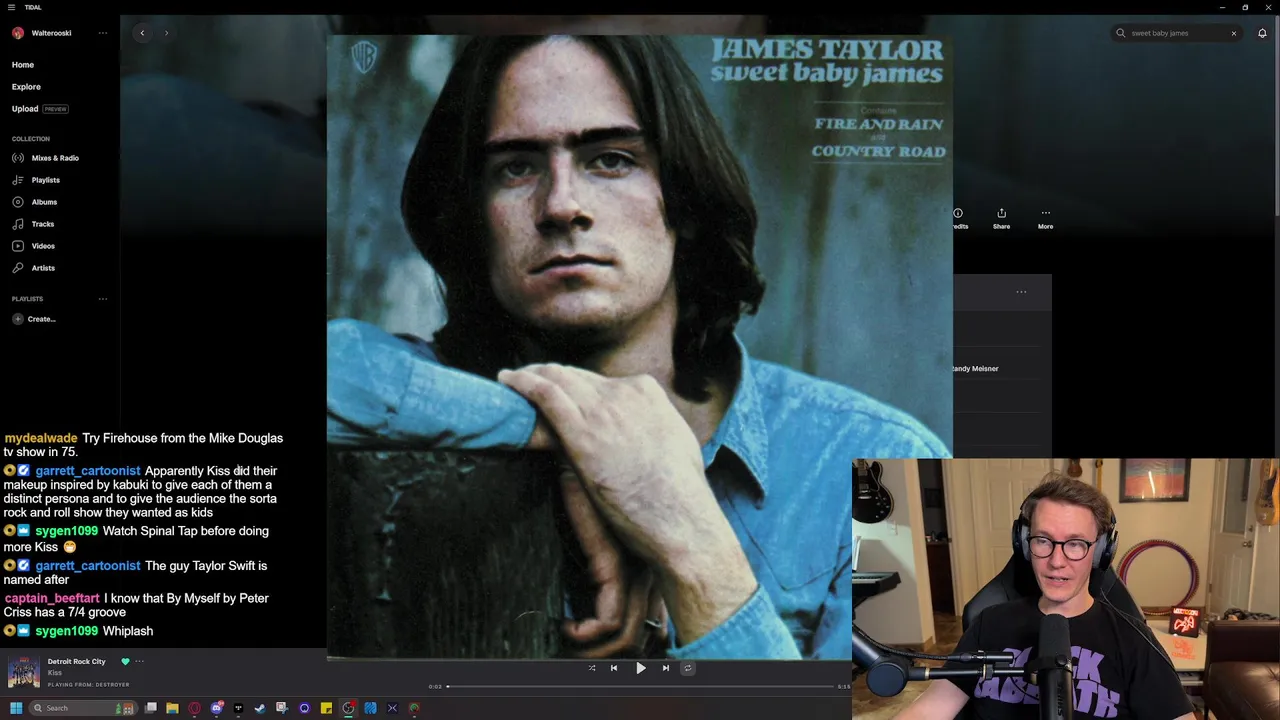Open Sticky Notes from the taskbar
The height and width of the screenshot is (720, 1280).
(326, 708)
